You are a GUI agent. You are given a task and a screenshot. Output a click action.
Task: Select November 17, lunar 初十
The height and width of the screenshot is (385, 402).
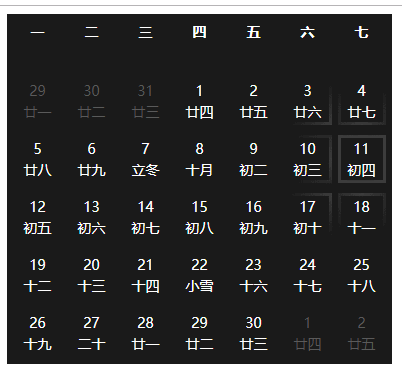[x=307, y=217]
